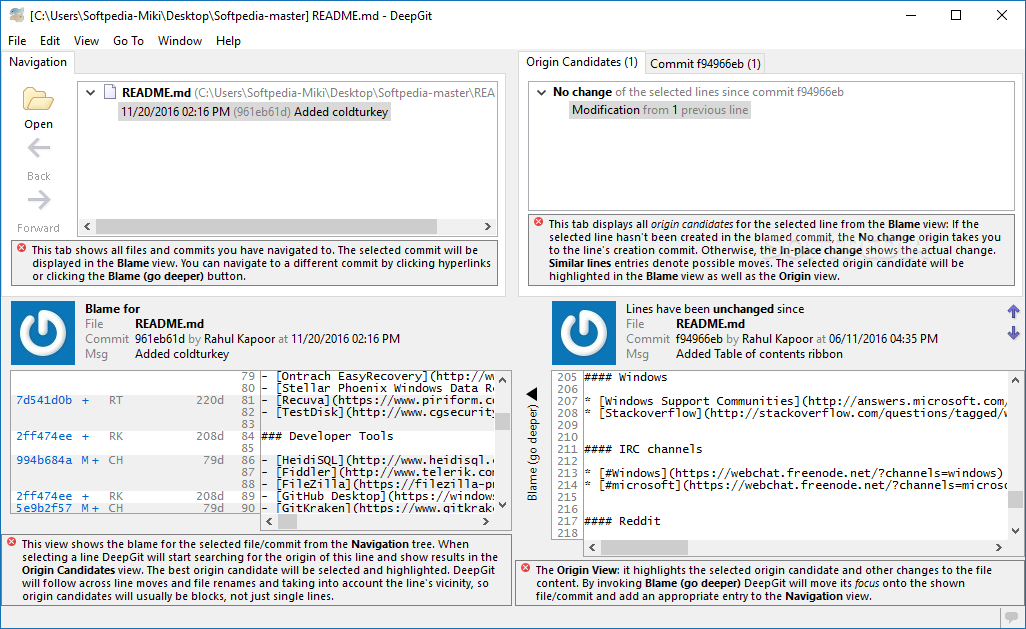The image size is (1026, 629).
Task: Click the author avatar in Origin panel
Action: (584, 332)
